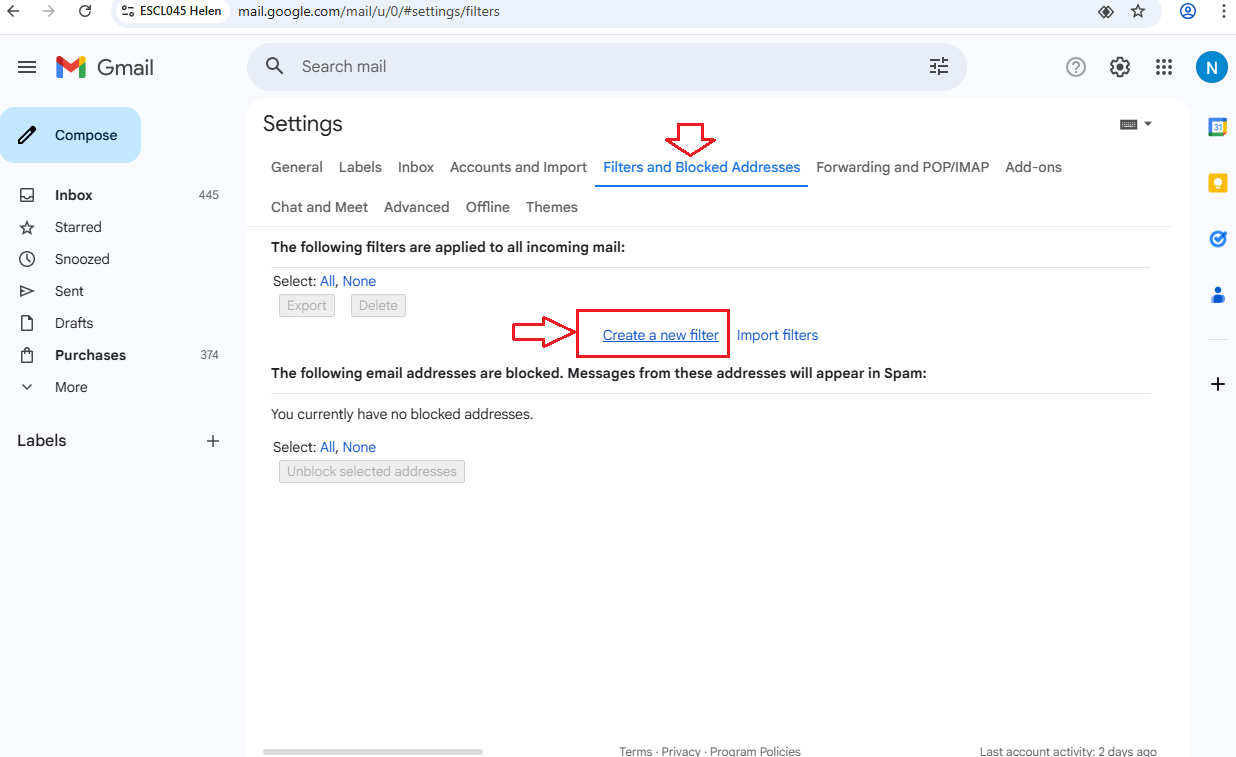Open the Support help icon
The image size is (1236, 757).
tap(1075, 67)
